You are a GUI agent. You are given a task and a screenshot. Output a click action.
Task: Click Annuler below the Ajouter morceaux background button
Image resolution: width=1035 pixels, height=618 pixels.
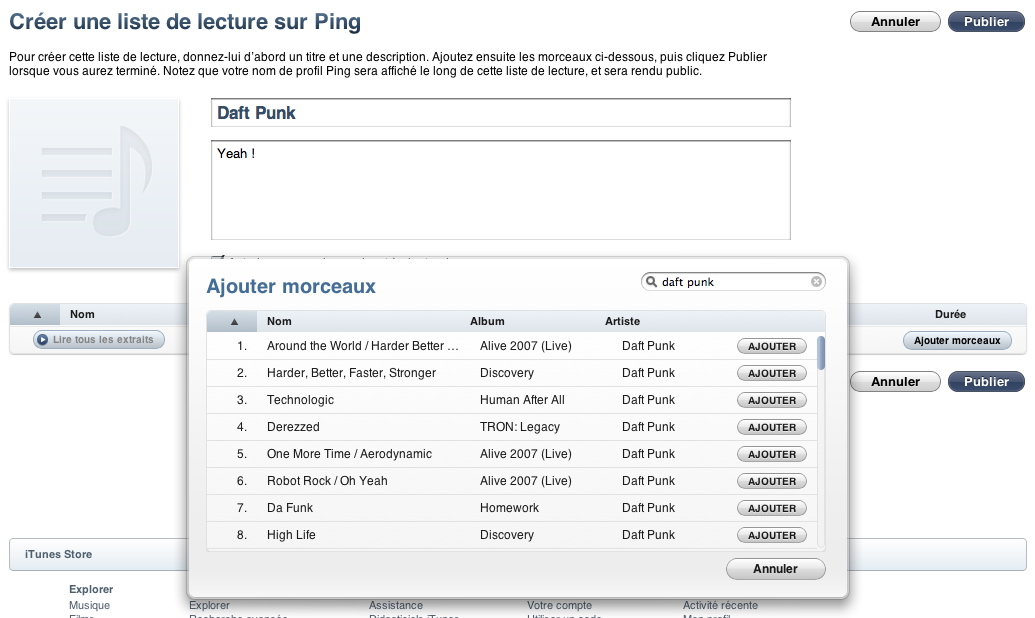895,382
